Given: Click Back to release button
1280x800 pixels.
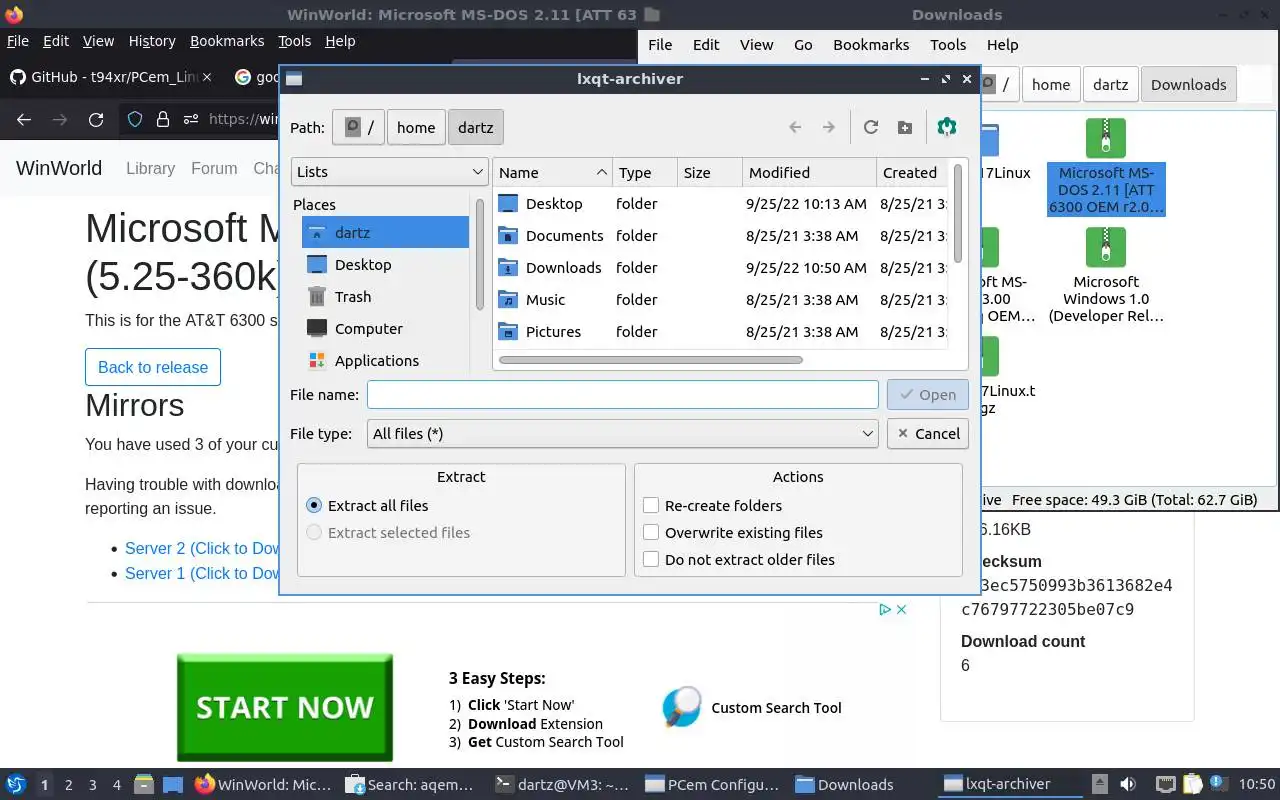Looking at the screenshot, I should pos(153,367).
